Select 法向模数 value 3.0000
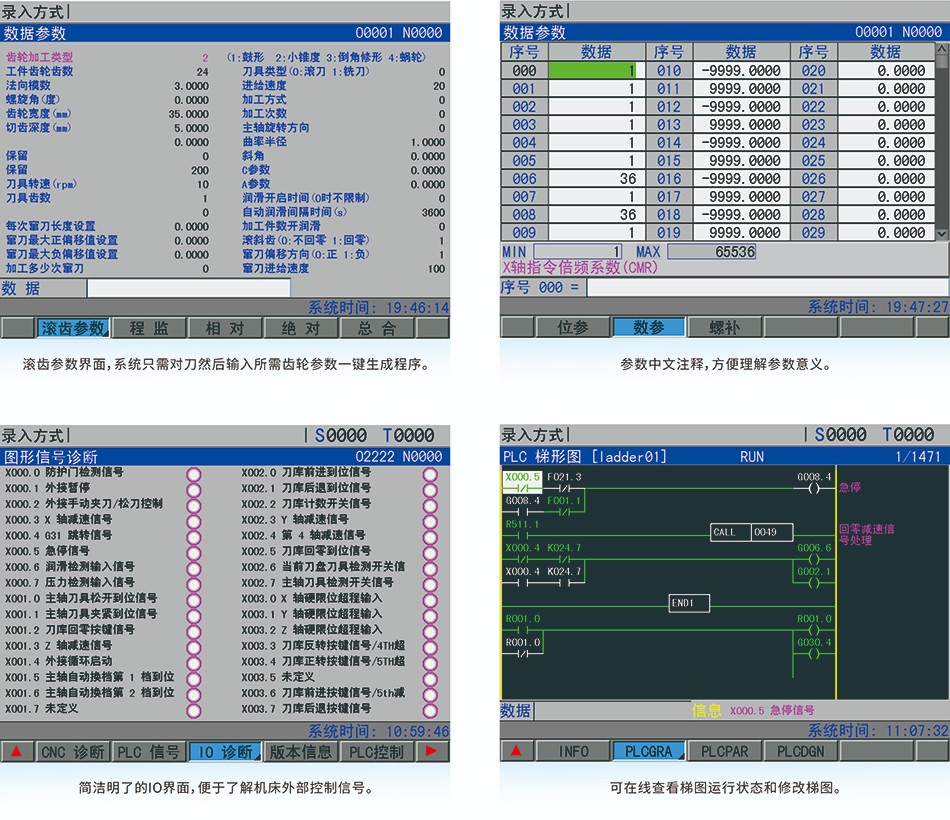The height and width of the screenshot is (820, 950). 191,86
